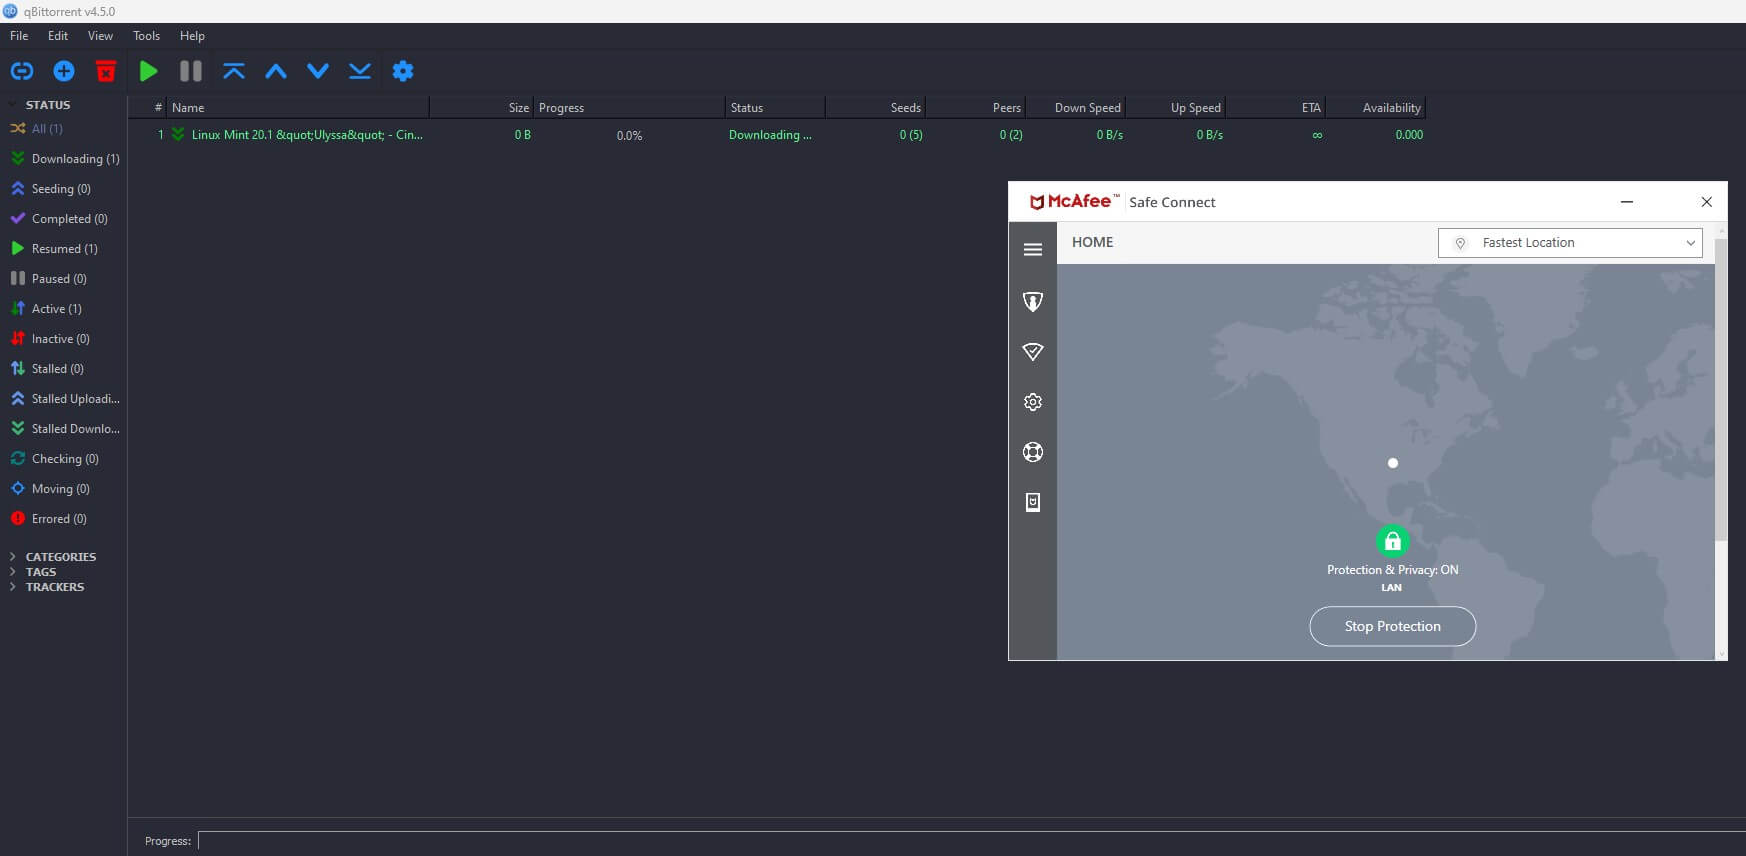Sort by Up Speed column header
The image size is (1746, 856).
pyautogui.click(x=1175, y=108)
